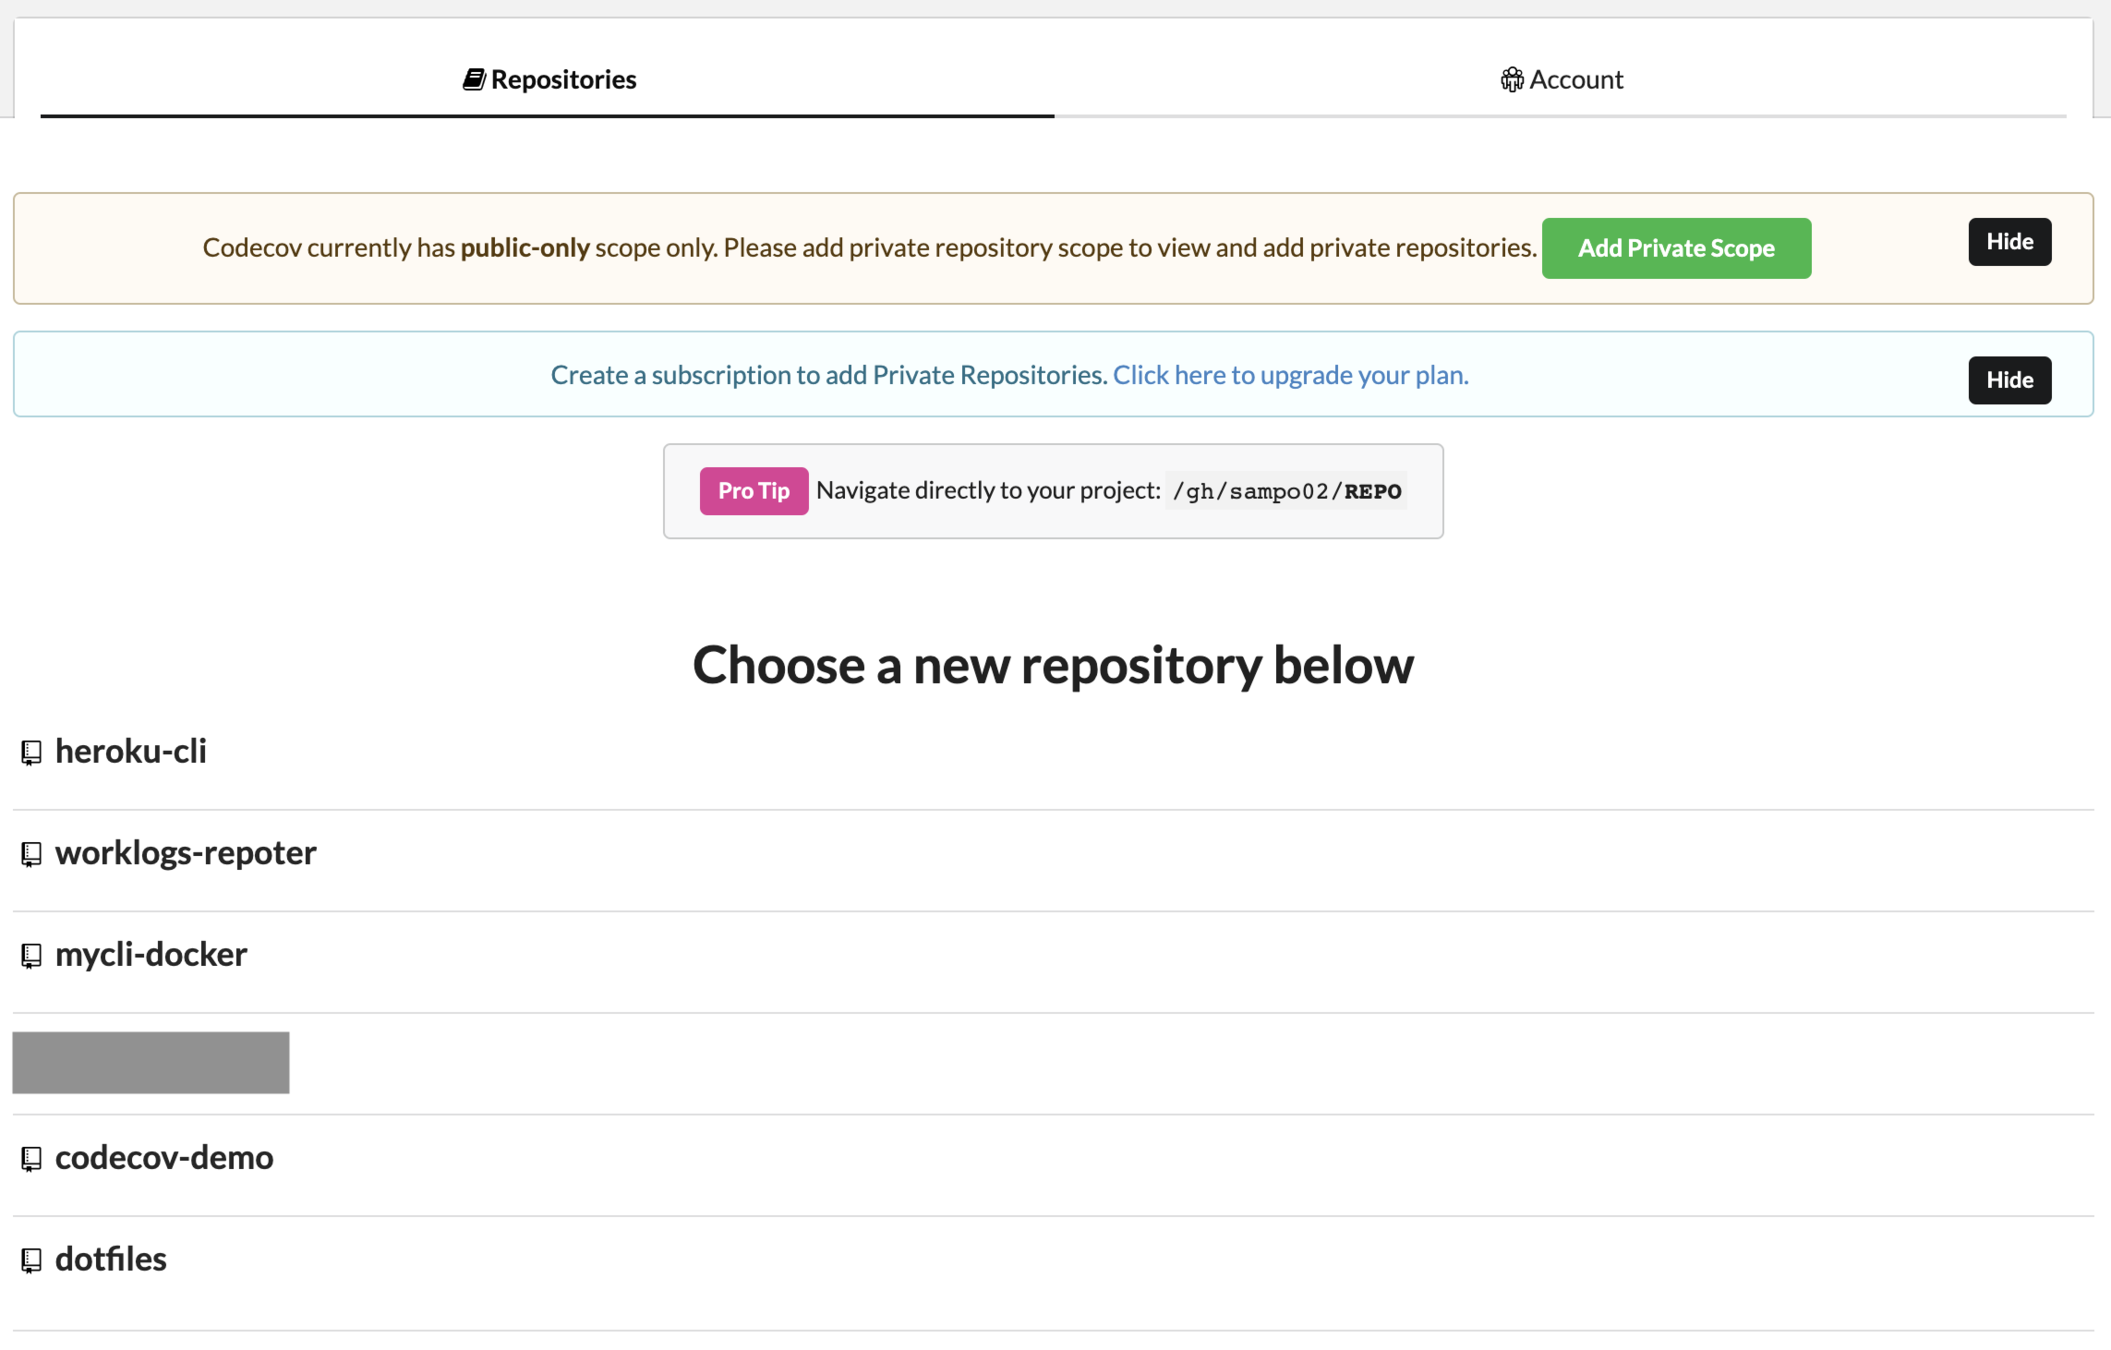Viewport: 2111px width, 1350px height.
Task: Select the dotfiles repository
Action: [x=111, y=1259]
